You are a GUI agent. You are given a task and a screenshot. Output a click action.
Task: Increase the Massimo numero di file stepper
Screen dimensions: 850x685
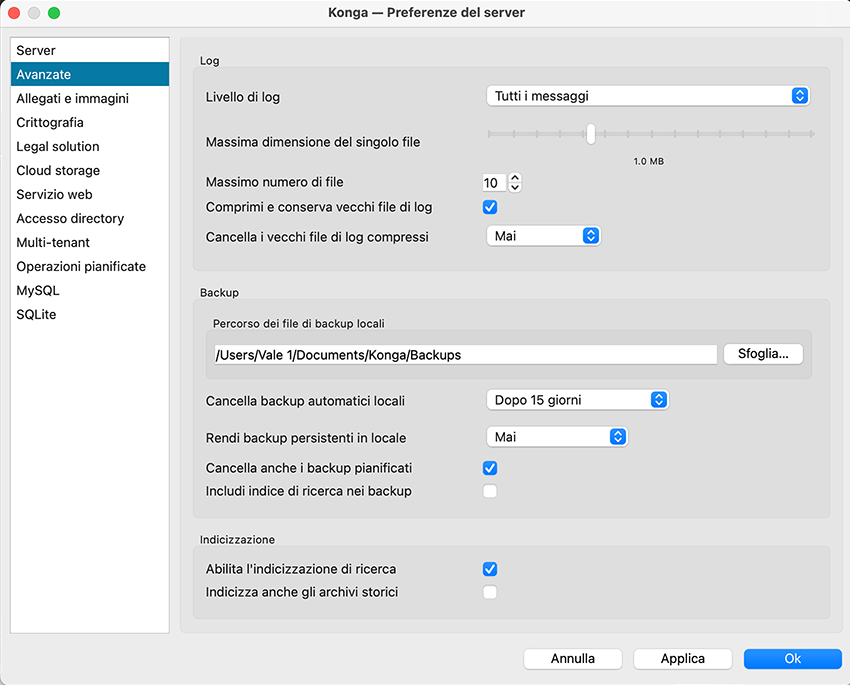coord(515,178)
